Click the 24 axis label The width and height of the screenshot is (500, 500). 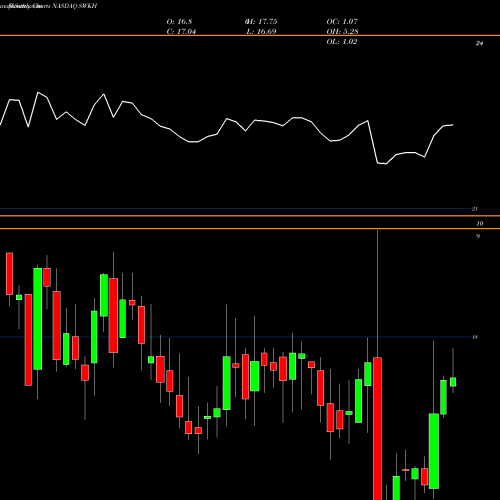(479, 43)
